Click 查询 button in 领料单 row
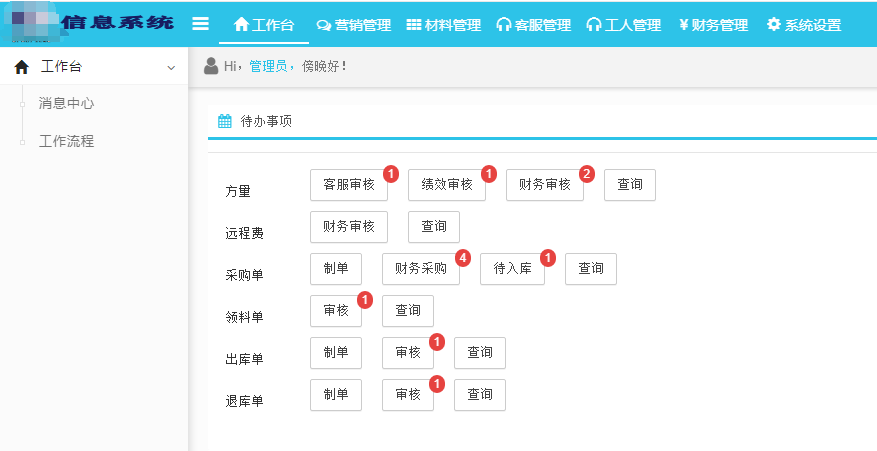The width and height of the screenshot is (877, 451). click(408, 311)
